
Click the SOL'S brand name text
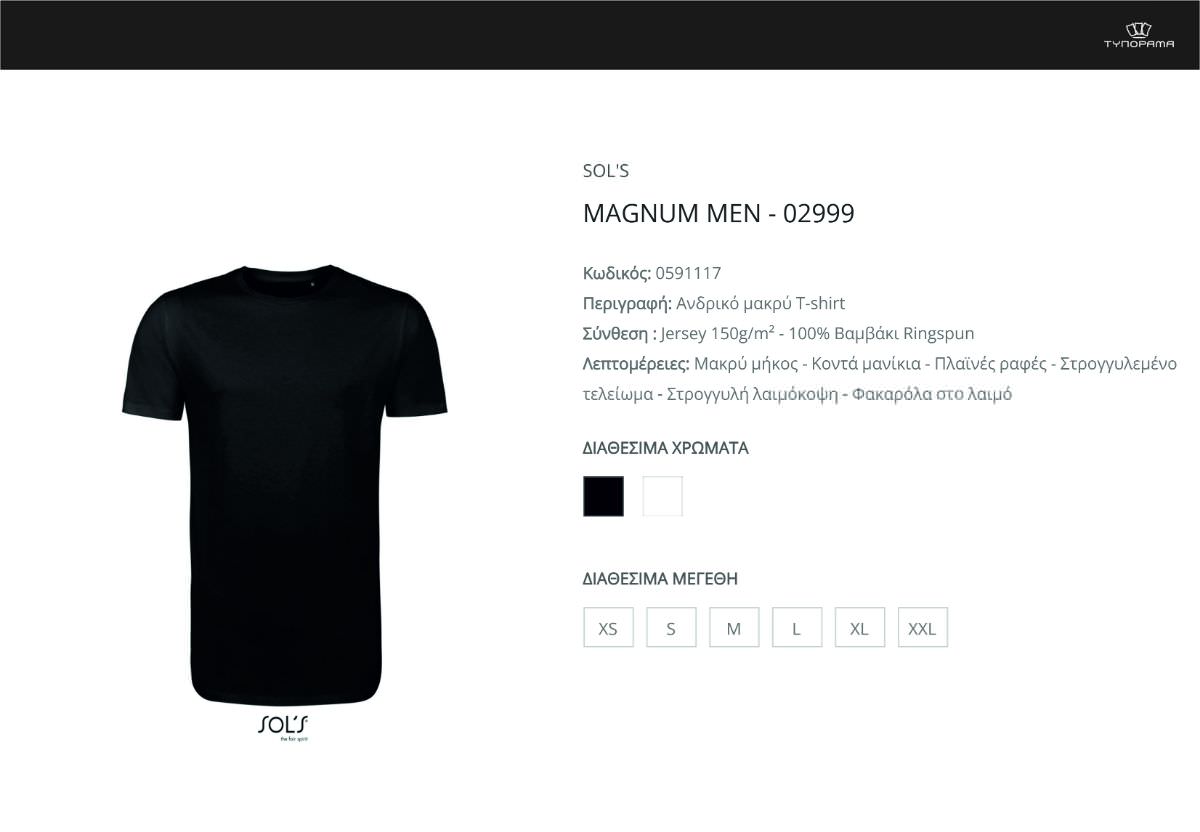(606, 171)
